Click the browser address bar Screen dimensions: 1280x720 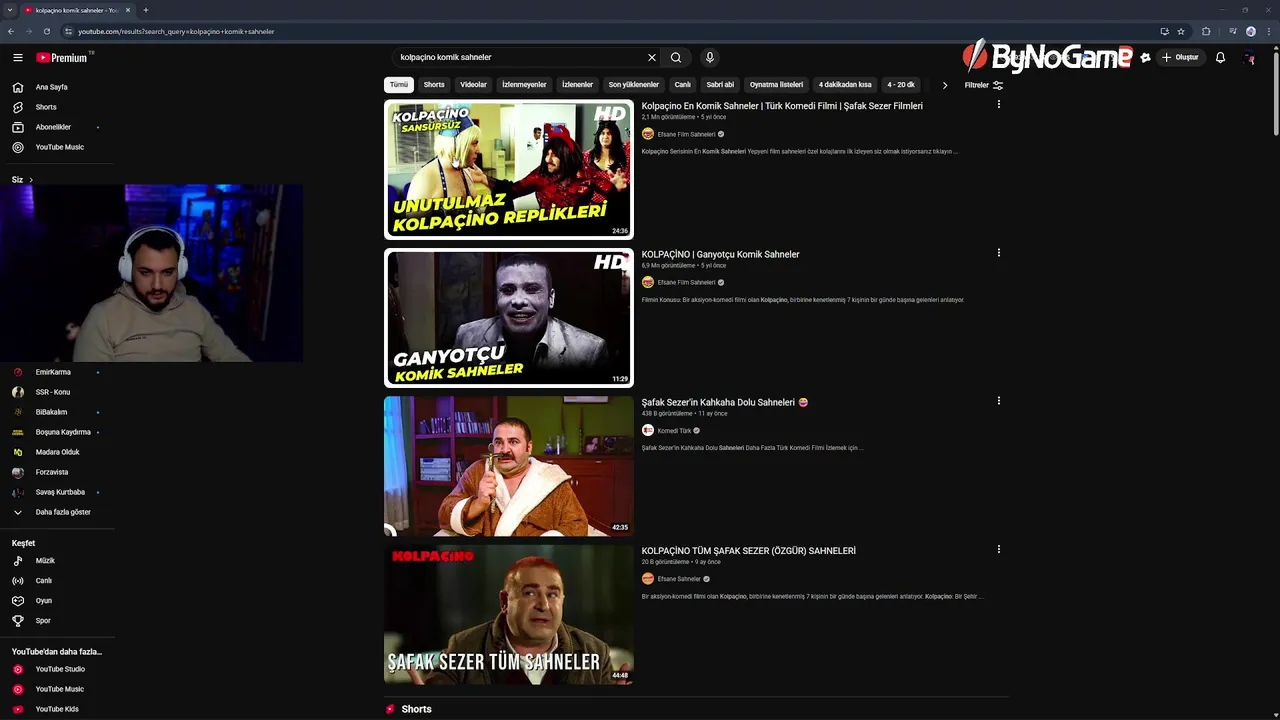pyautogui.click(x=610, y=31)
